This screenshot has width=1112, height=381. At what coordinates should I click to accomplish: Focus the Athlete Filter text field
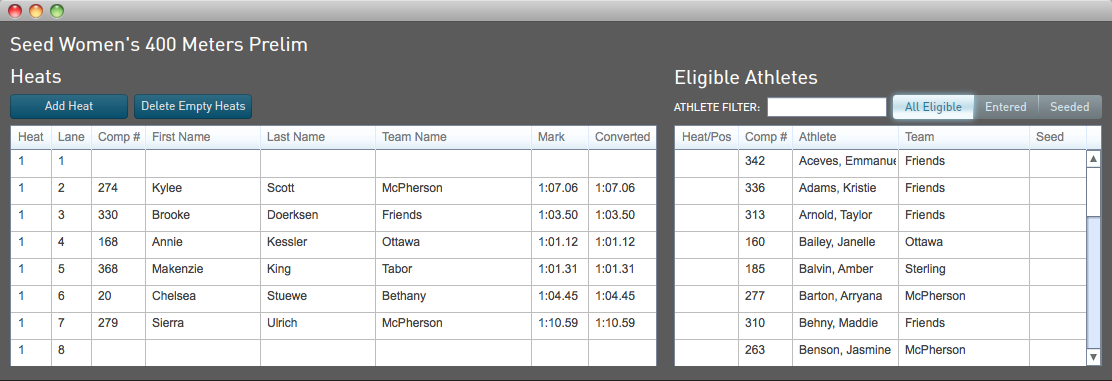tap(826, 107)
